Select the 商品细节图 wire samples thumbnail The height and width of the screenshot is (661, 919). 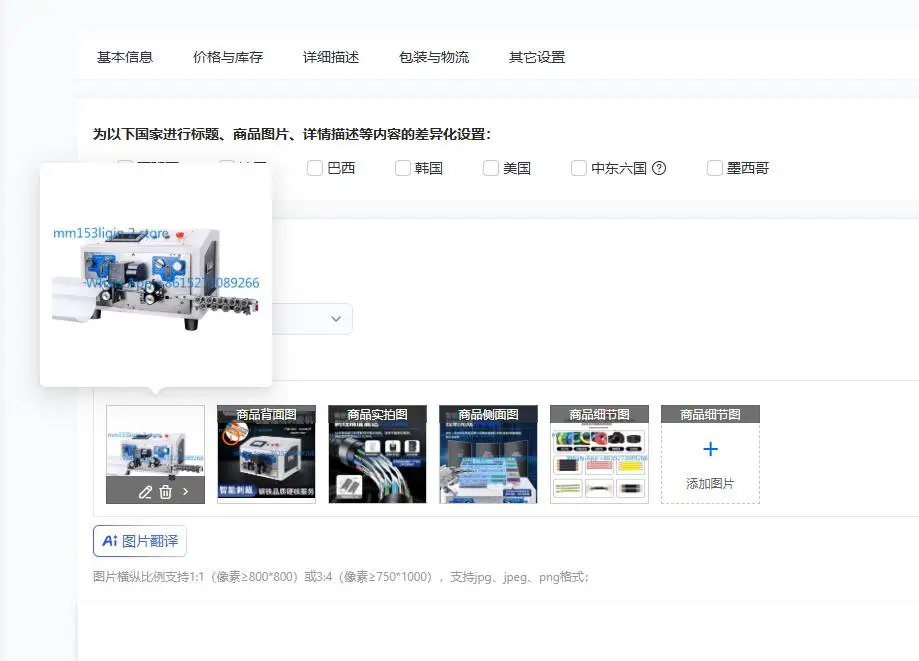point(600,454)
